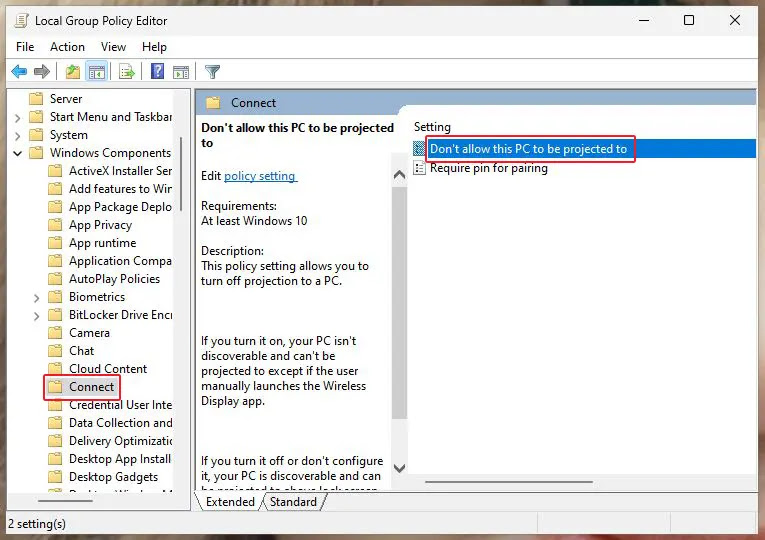Open the Help question mark icon
The height and width of the screenshot is (540, 765).
157,72
